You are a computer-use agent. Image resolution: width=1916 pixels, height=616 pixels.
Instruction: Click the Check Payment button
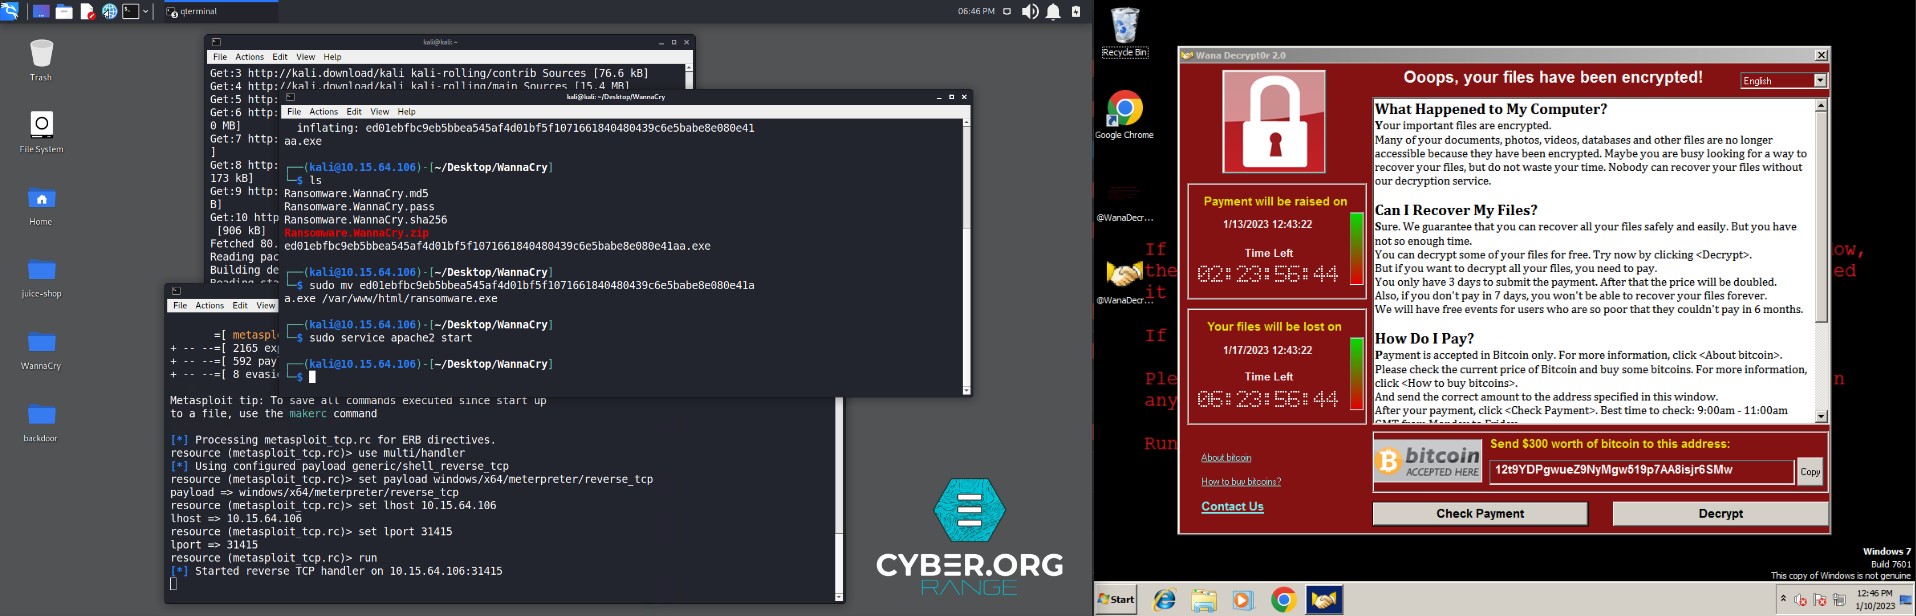coord(1480,514)
